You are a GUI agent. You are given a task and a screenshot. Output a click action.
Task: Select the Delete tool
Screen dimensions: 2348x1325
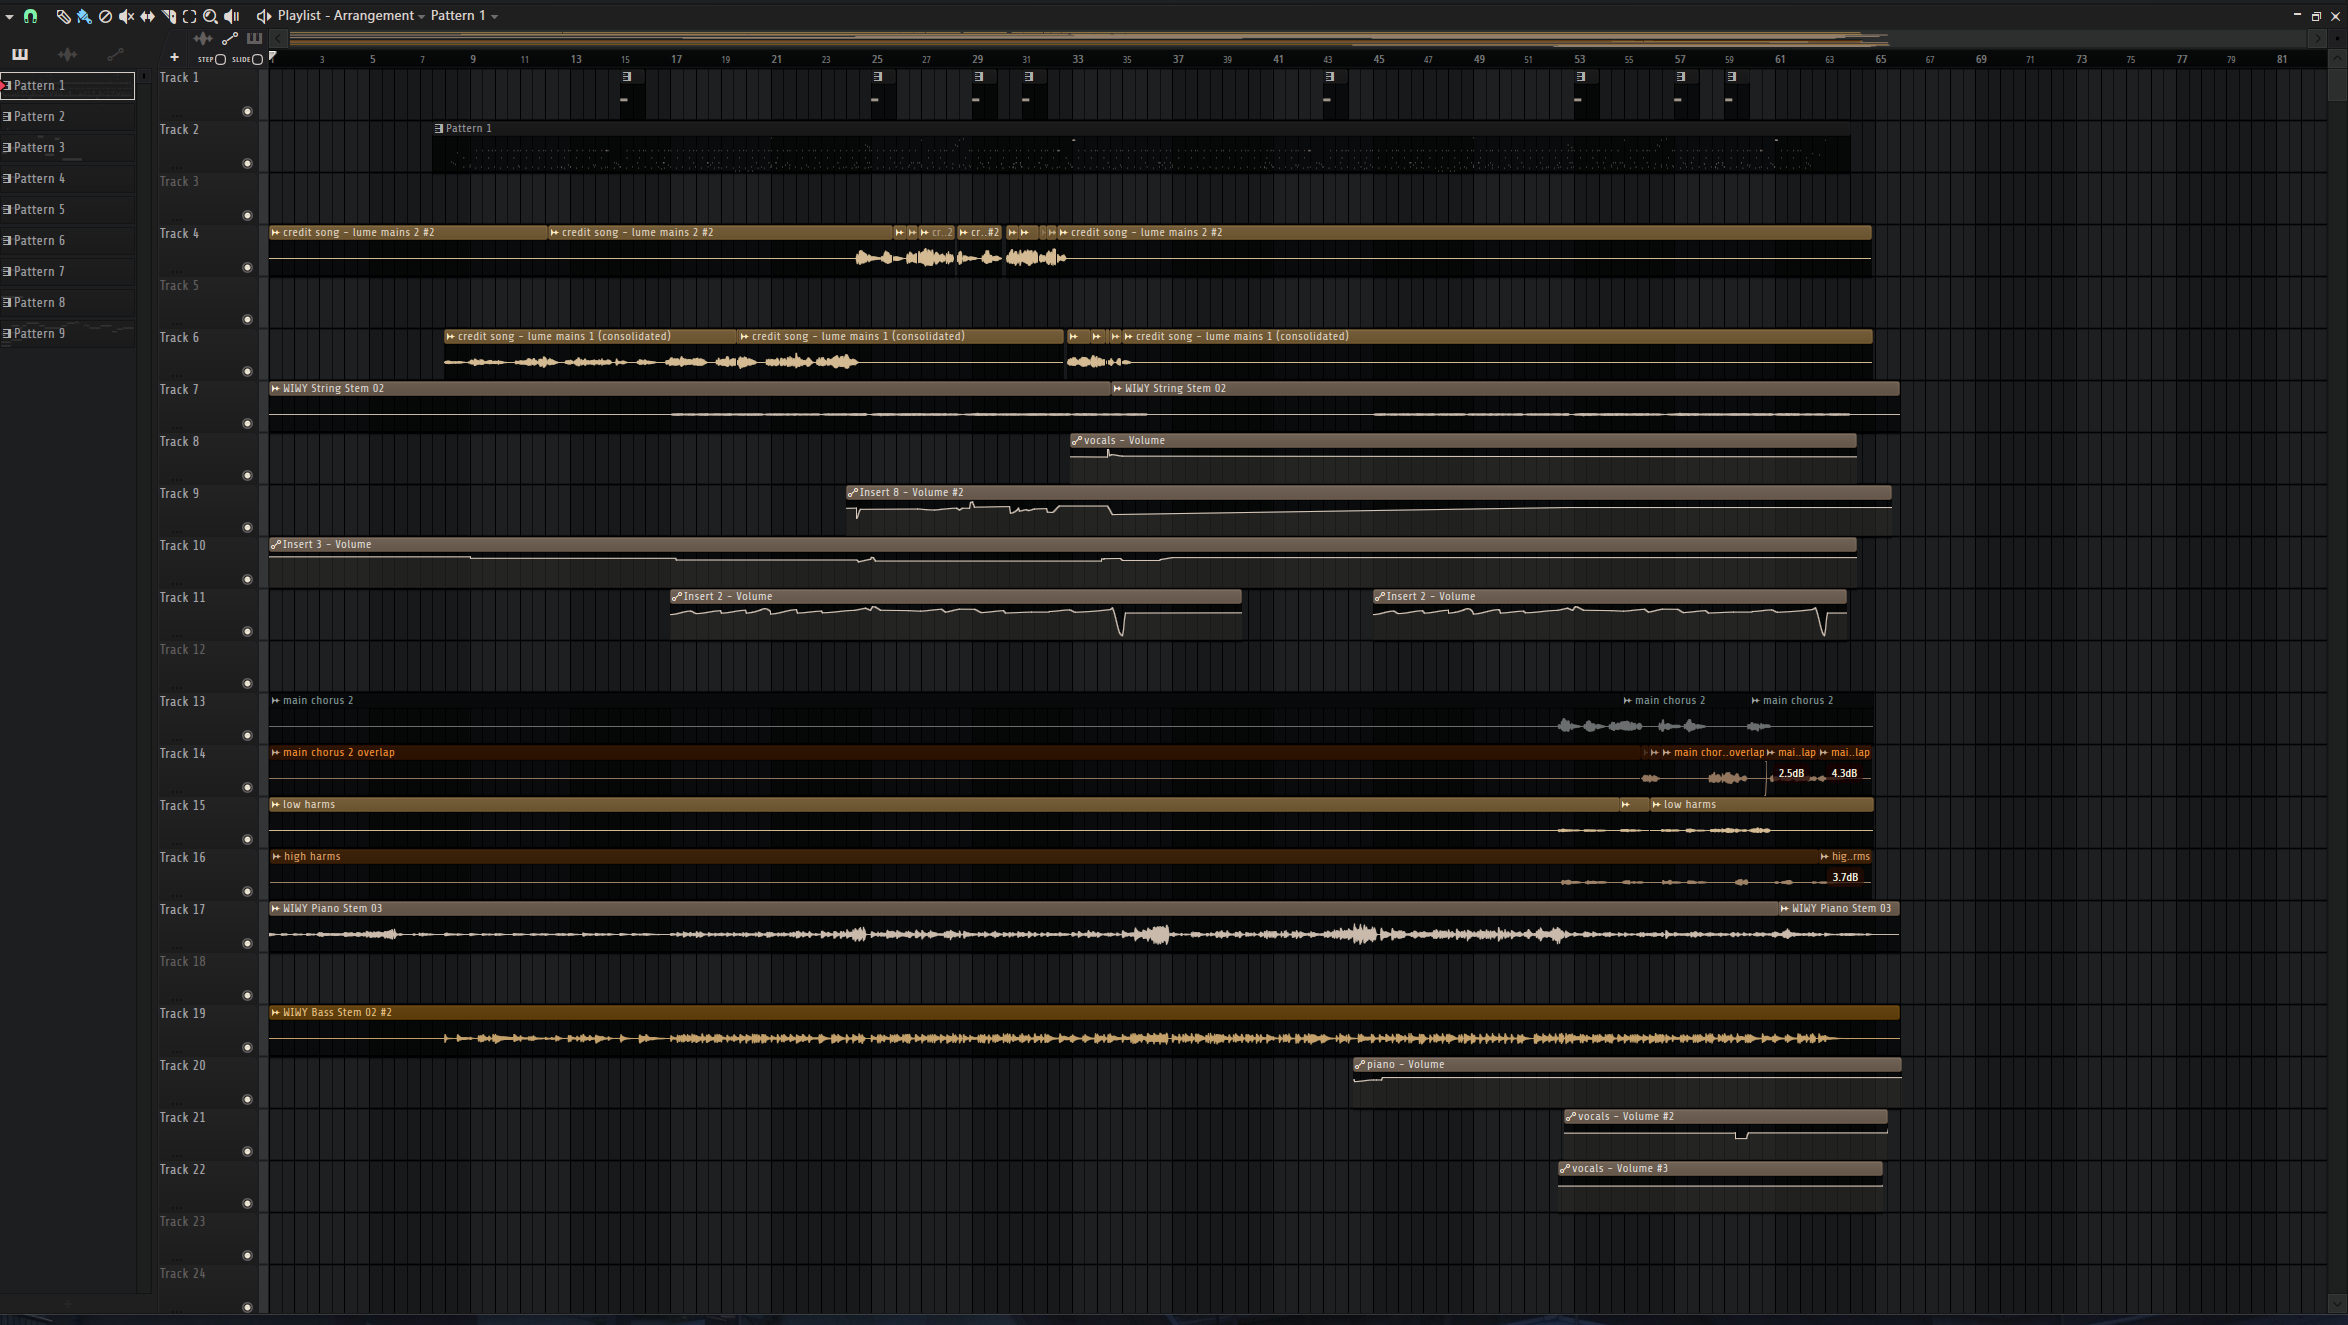[105, 16]
